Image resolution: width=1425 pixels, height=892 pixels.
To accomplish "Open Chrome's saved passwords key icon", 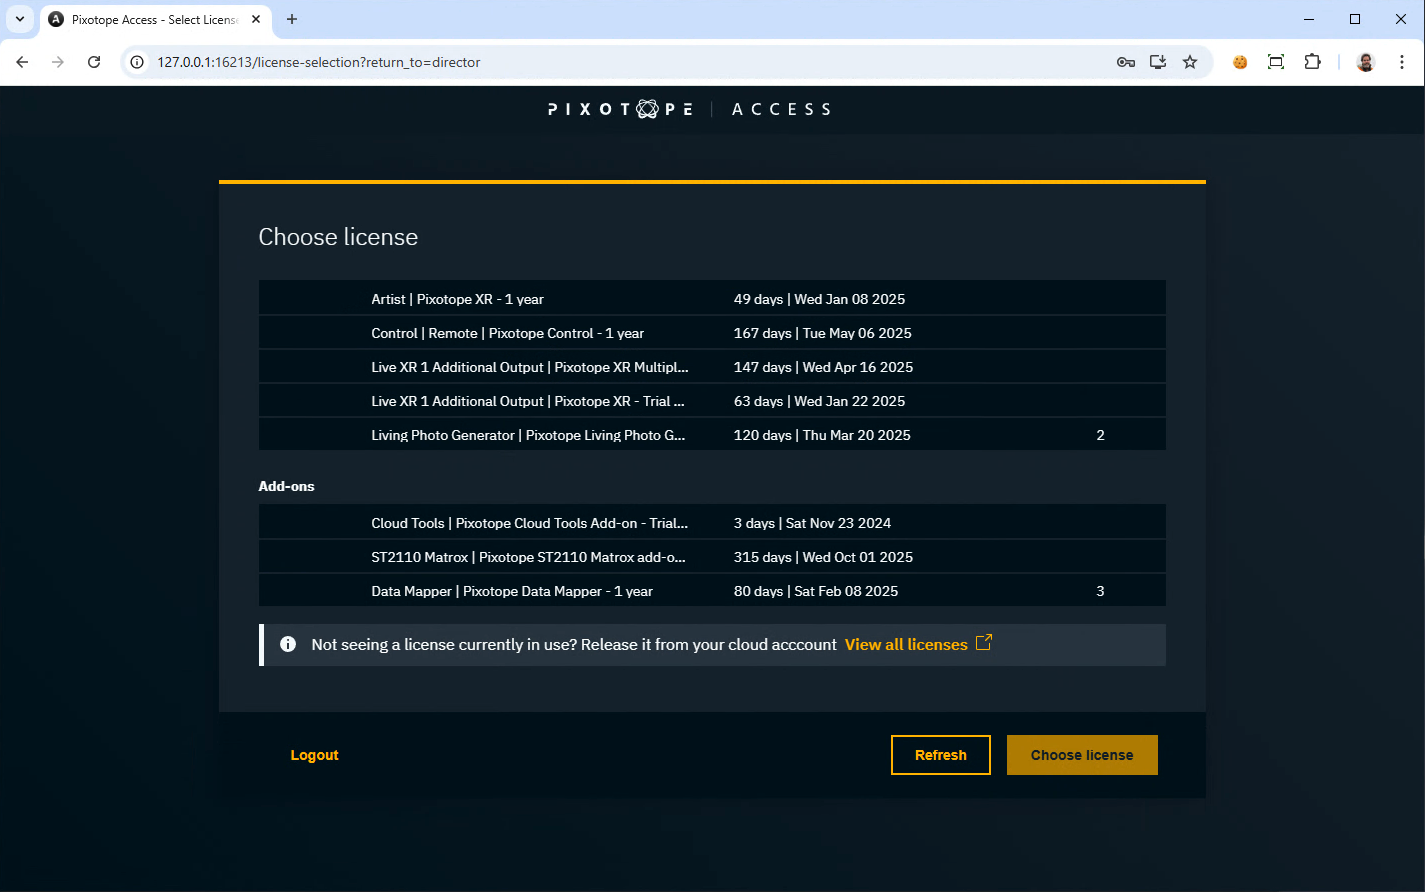I will pos(1126,61).
